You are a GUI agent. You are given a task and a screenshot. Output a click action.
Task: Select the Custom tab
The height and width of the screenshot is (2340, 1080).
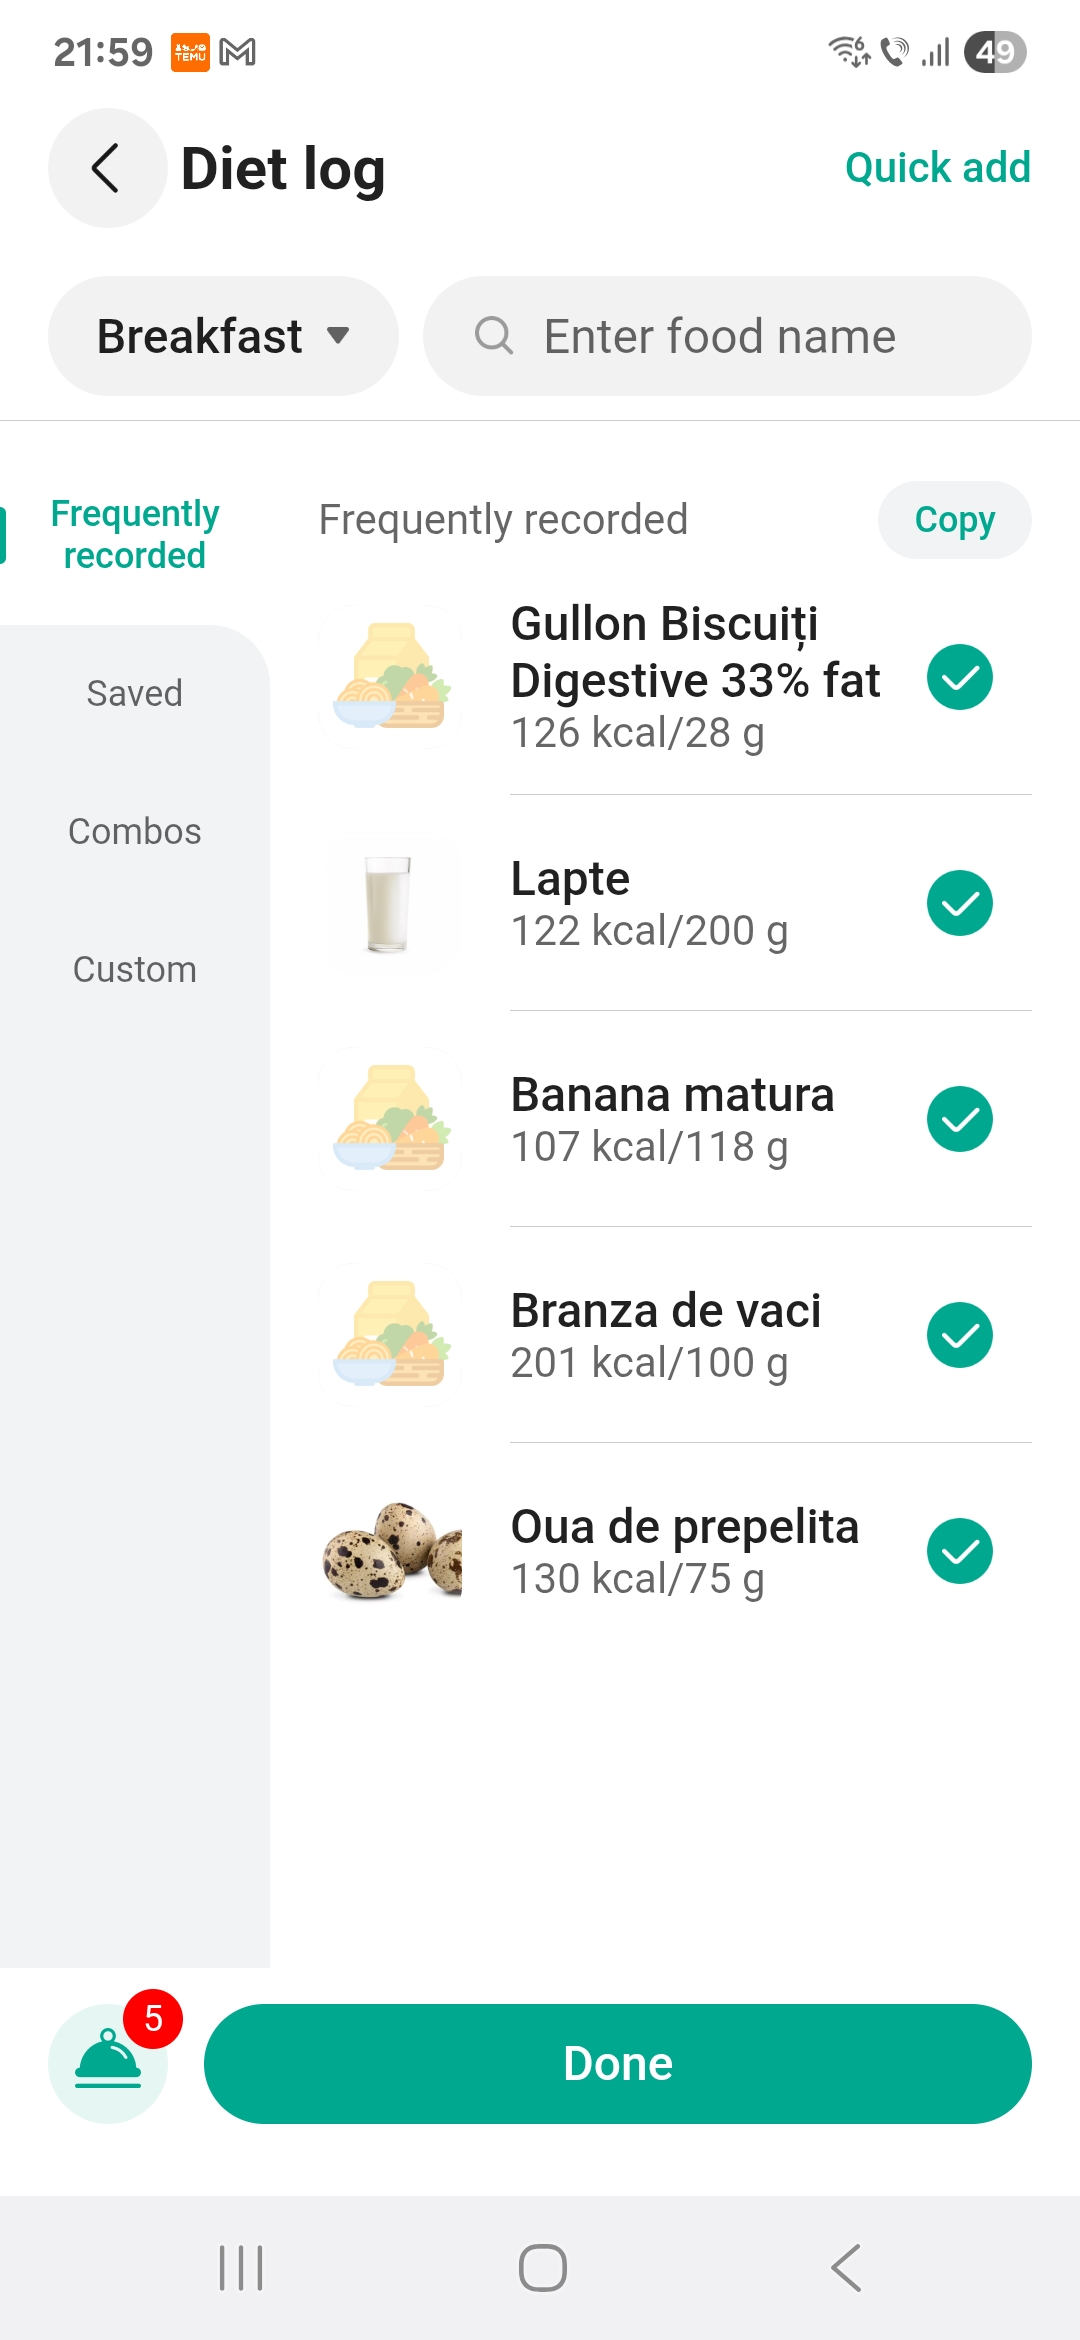point(135,969)
